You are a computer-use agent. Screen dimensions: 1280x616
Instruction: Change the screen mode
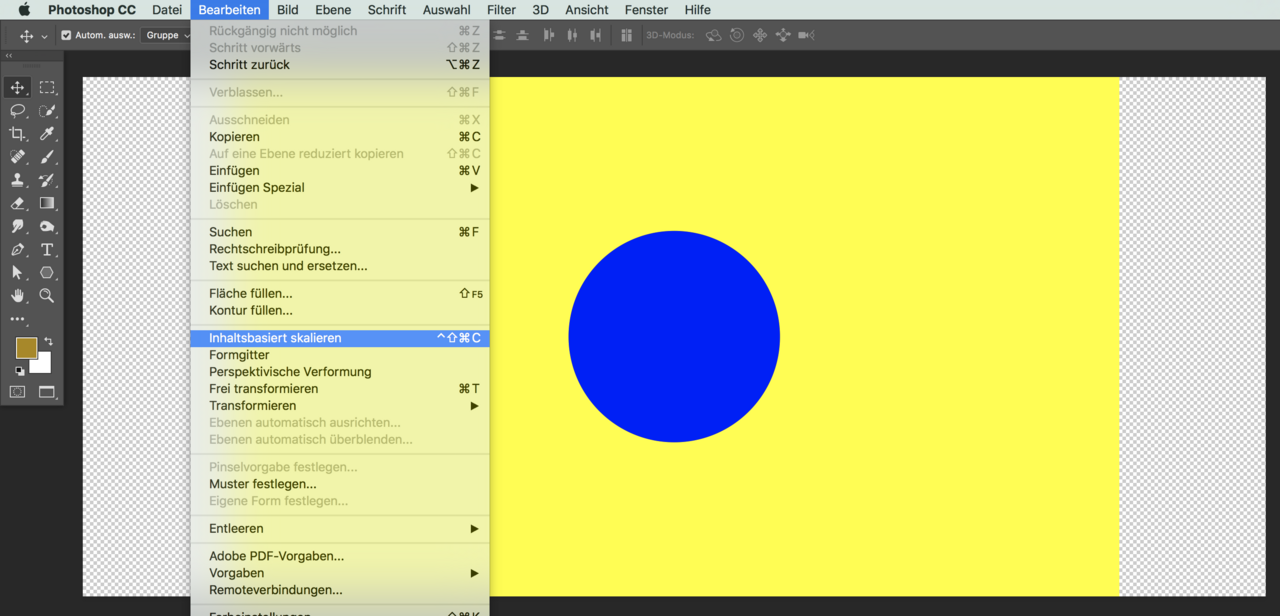pos(47,392)
